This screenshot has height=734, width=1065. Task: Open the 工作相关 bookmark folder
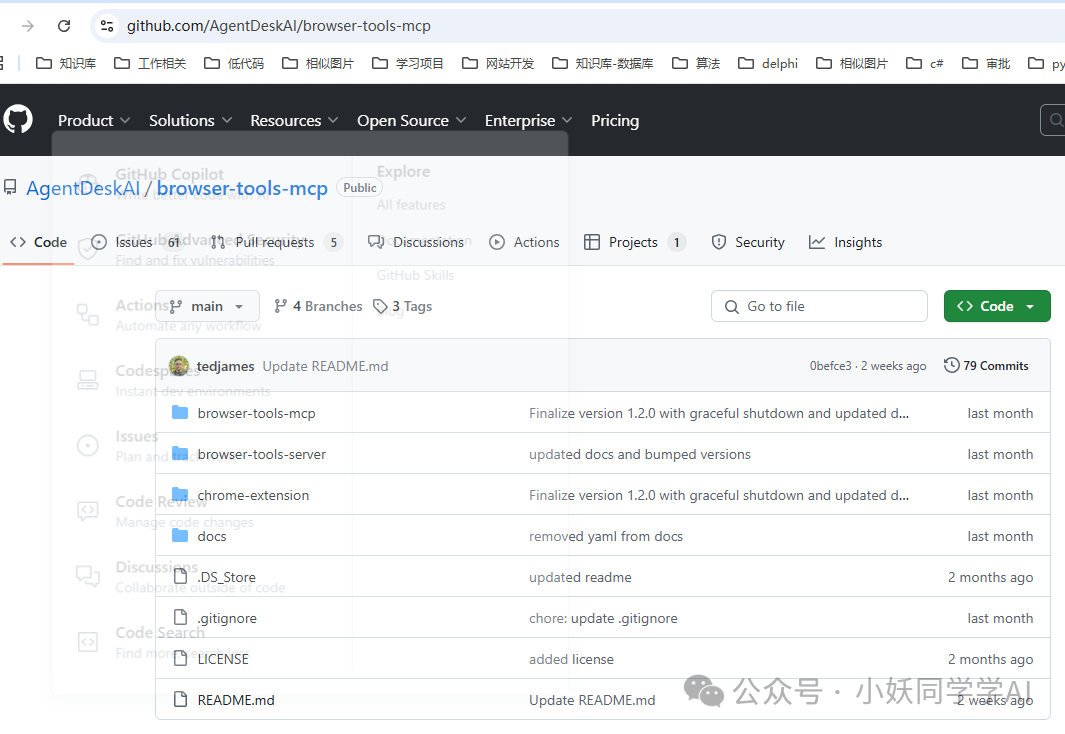click(x=150, y=63)
